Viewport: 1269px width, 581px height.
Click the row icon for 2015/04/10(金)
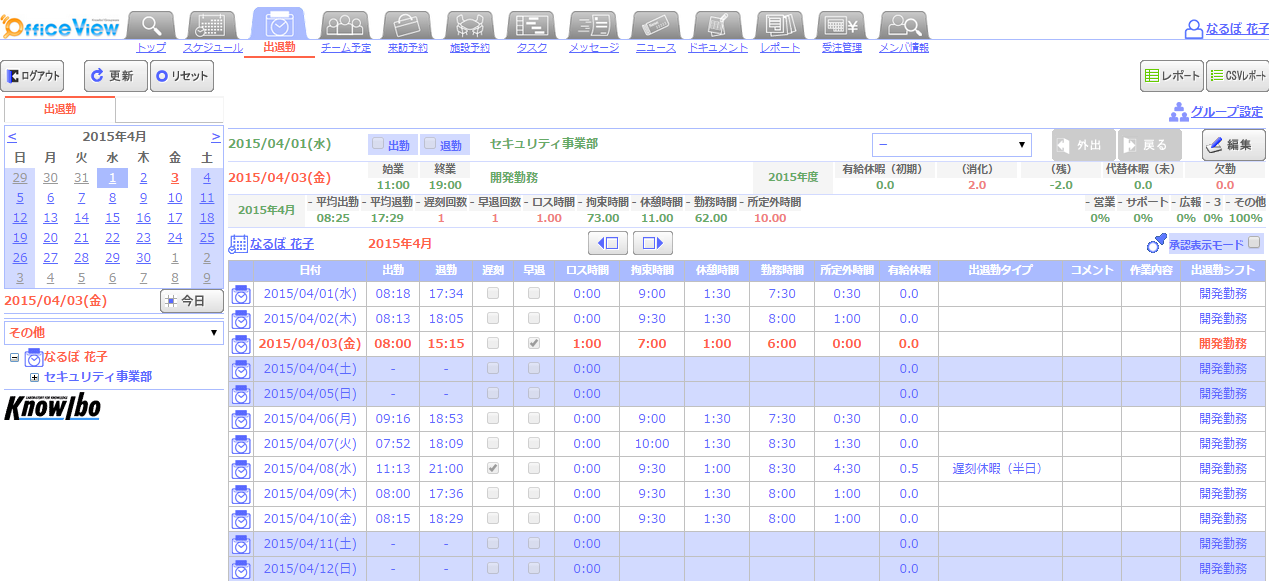[x=241, y=519]
